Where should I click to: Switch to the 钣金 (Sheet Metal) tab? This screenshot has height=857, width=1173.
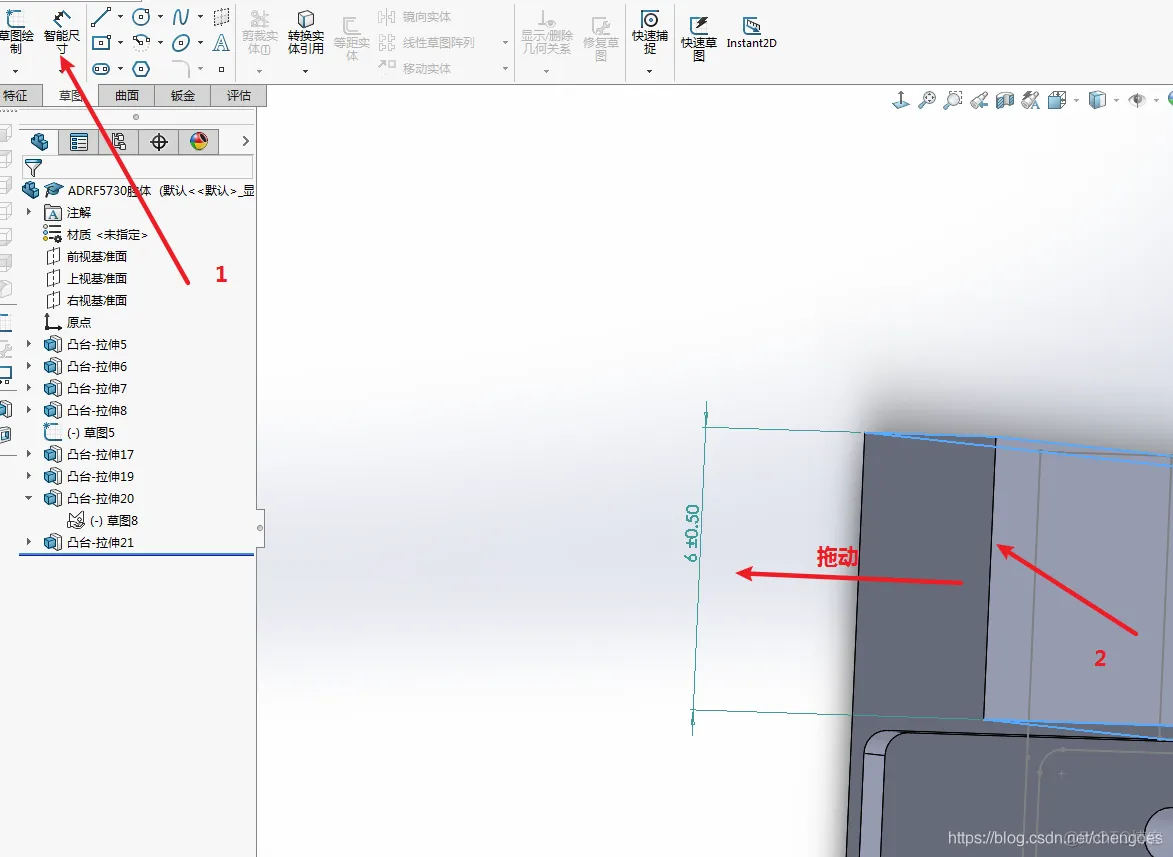pos(183,96)
